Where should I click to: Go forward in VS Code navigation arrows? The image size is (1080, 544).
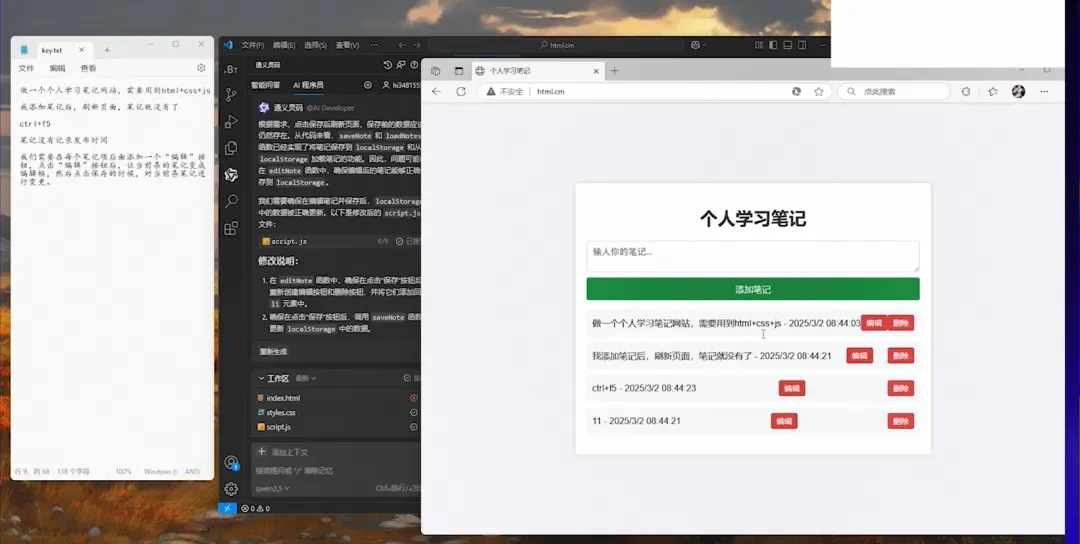(416, 45)
